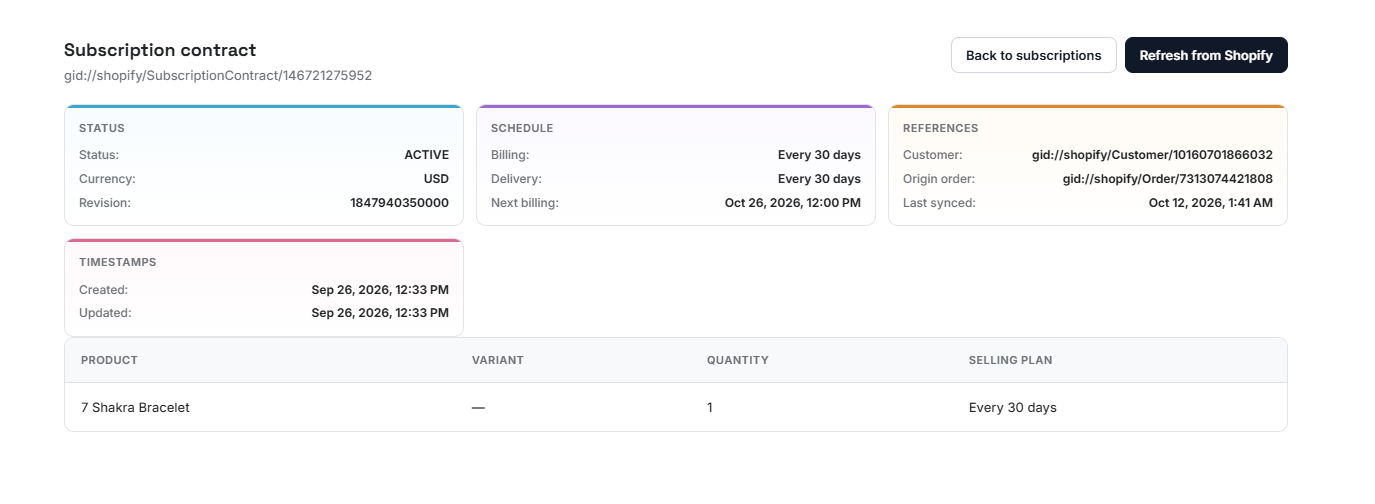Click the Origin order: label
The height and width of the screenshot is (504, 1375).
(939, 179)
